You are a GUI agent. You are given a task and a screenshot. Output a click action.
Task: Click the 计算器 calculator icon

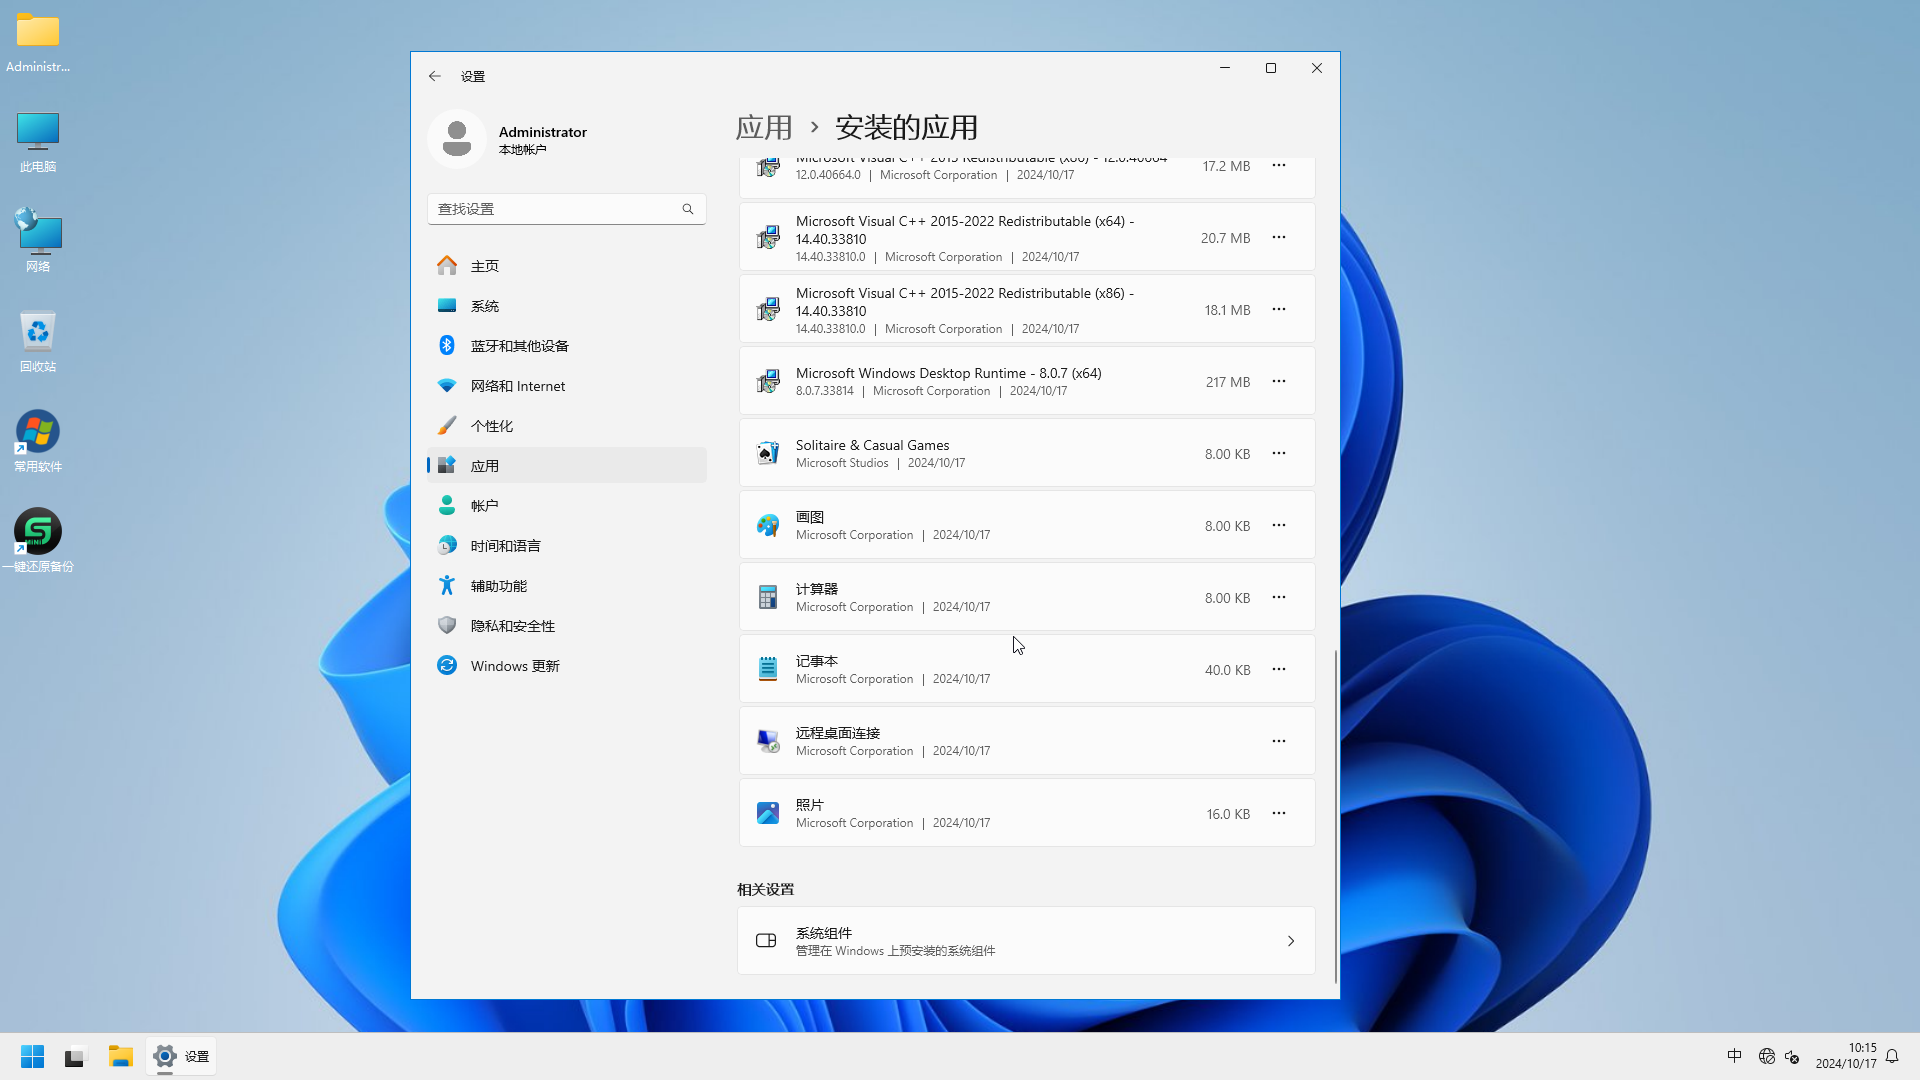768,597
